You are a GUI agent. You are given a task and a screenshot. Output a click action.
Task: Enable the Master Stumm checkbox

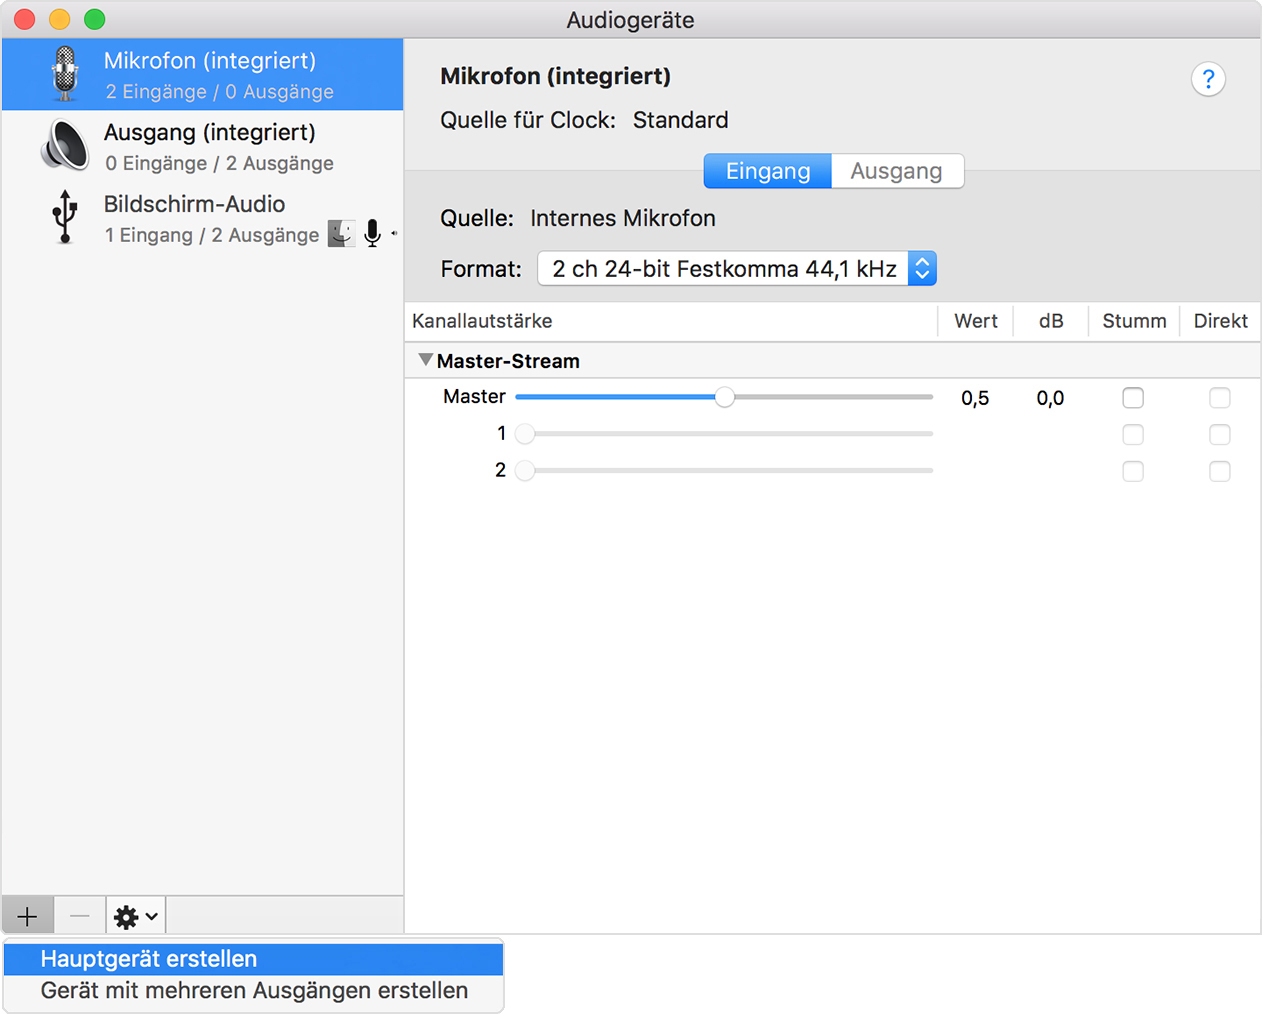click(1133, 398)
